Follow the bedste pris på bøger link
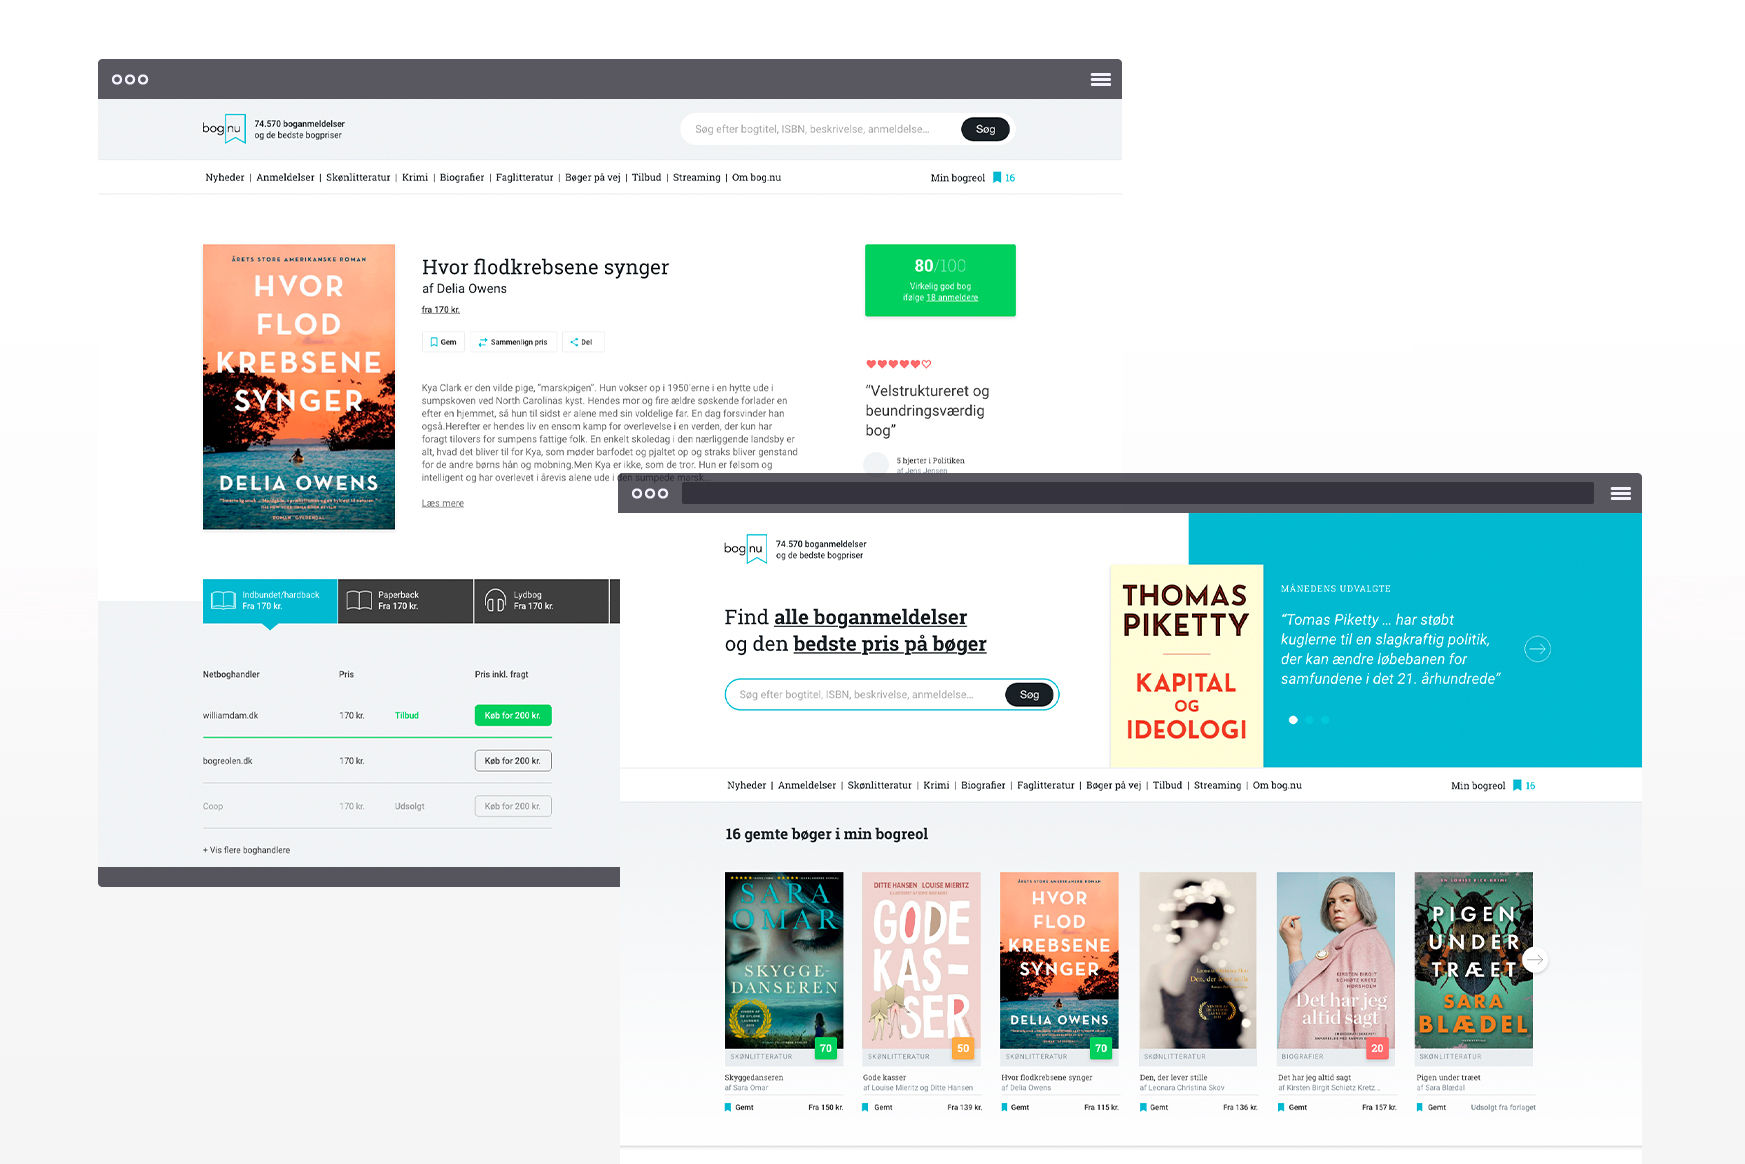The image size is (1745, 1164). coord(890,644)
